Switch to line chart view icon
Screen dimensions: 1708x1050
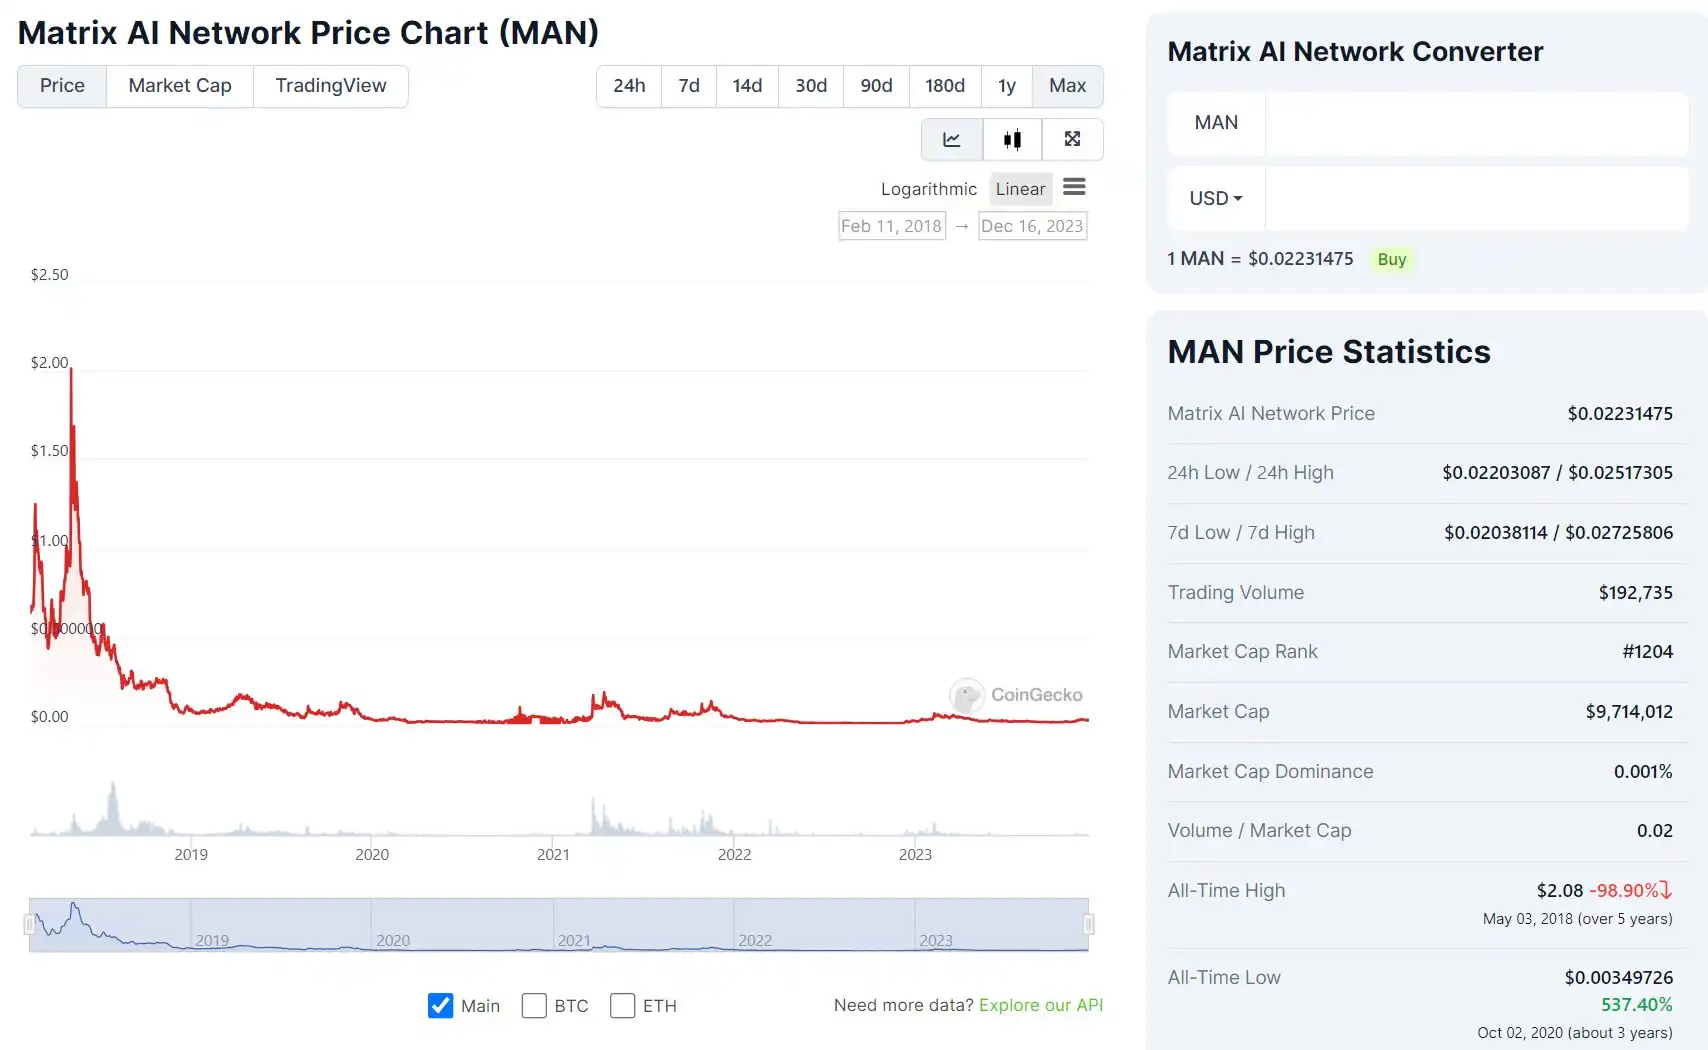952,140
